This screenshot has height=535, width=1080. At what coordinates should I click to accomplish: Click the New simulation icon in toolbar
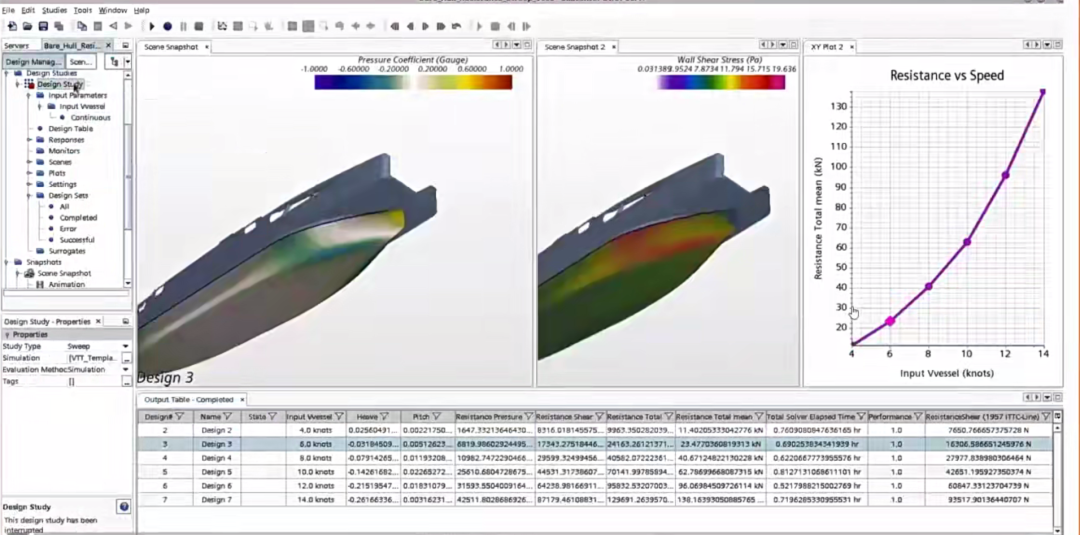click(x=12, y=26)
